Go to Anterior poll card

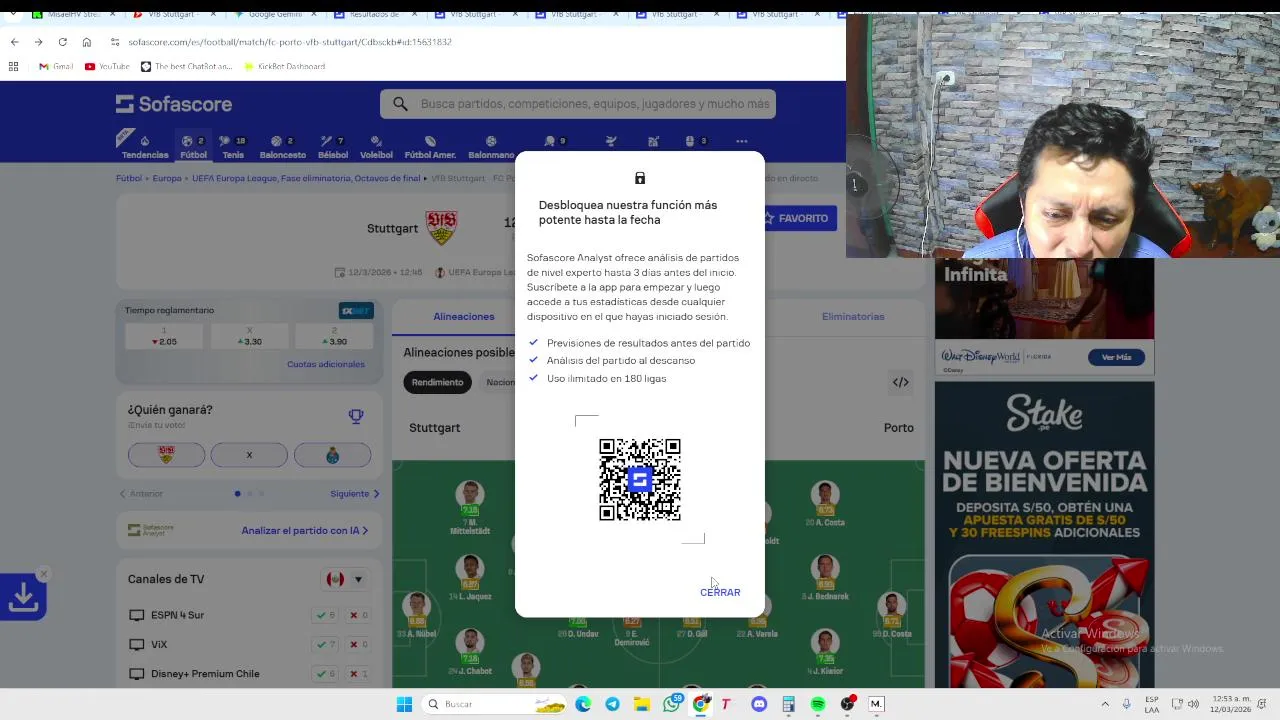click(141, 494)
